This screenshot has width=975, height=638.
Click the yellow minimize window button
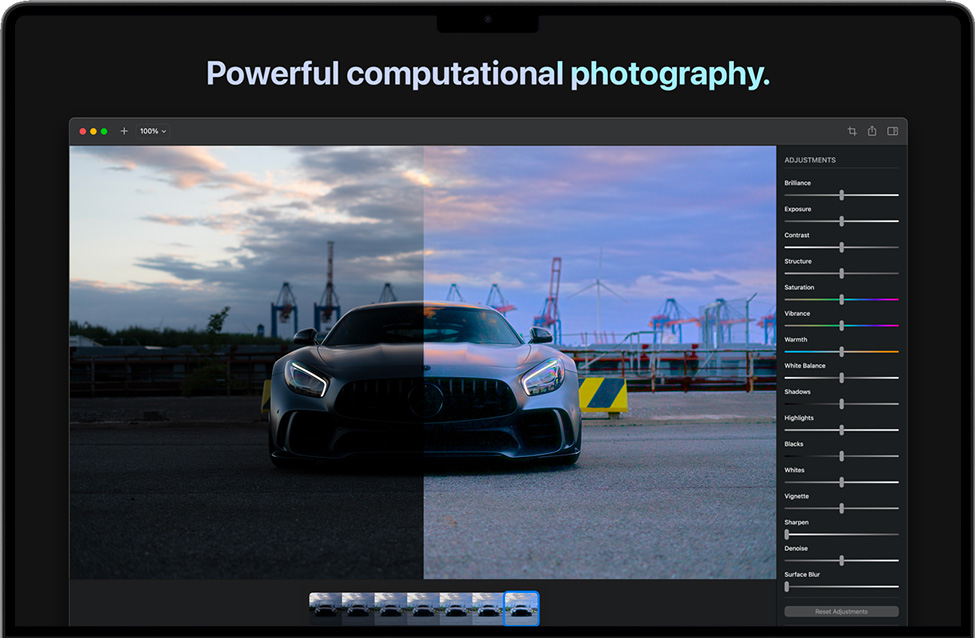(93, 131)
